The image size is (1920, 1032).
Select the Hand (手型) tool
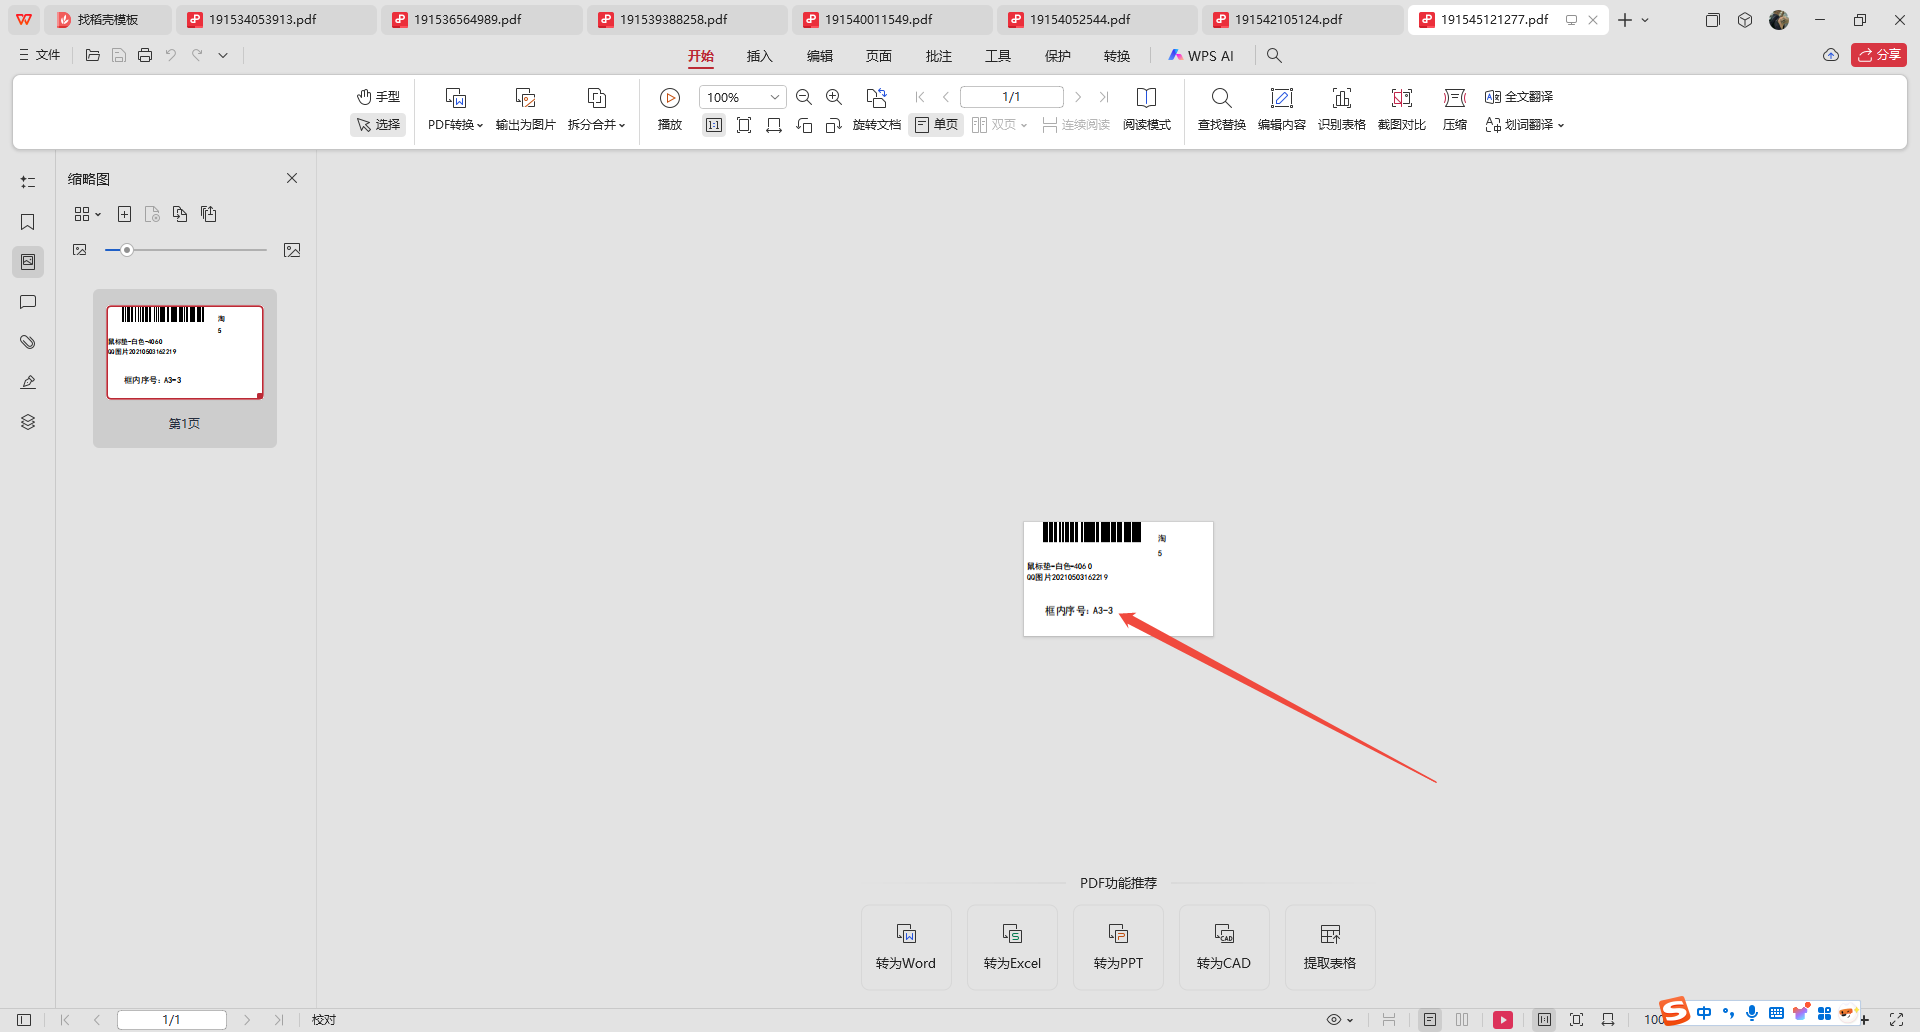point(378,97)
